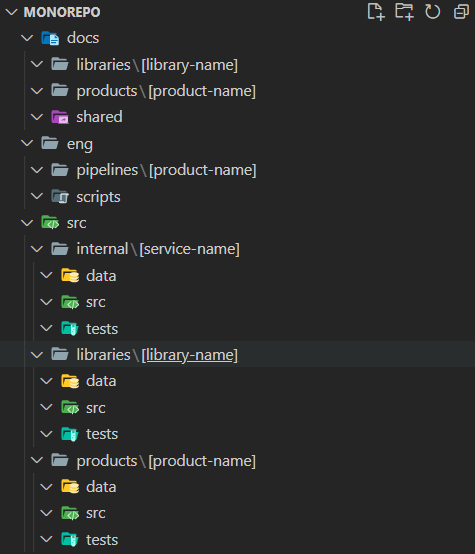Click the New File icon

click(376, 12)
